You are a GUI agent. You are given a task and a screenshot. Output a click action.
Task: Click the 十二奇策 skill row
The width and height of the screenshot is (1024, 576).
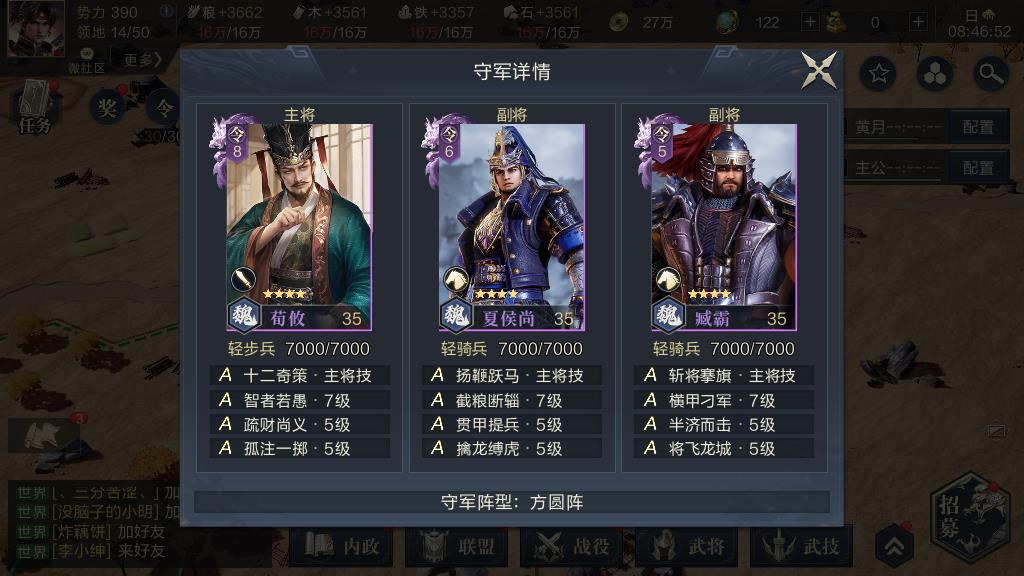click(300, 376)
